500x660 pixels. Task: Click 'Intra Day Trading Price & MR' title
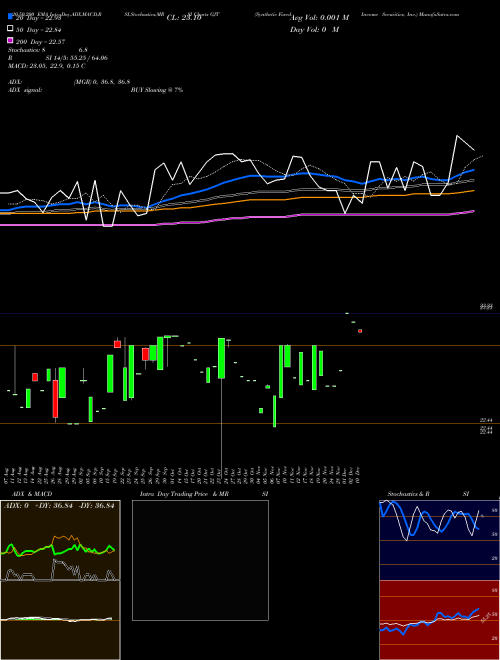[184, 494]
